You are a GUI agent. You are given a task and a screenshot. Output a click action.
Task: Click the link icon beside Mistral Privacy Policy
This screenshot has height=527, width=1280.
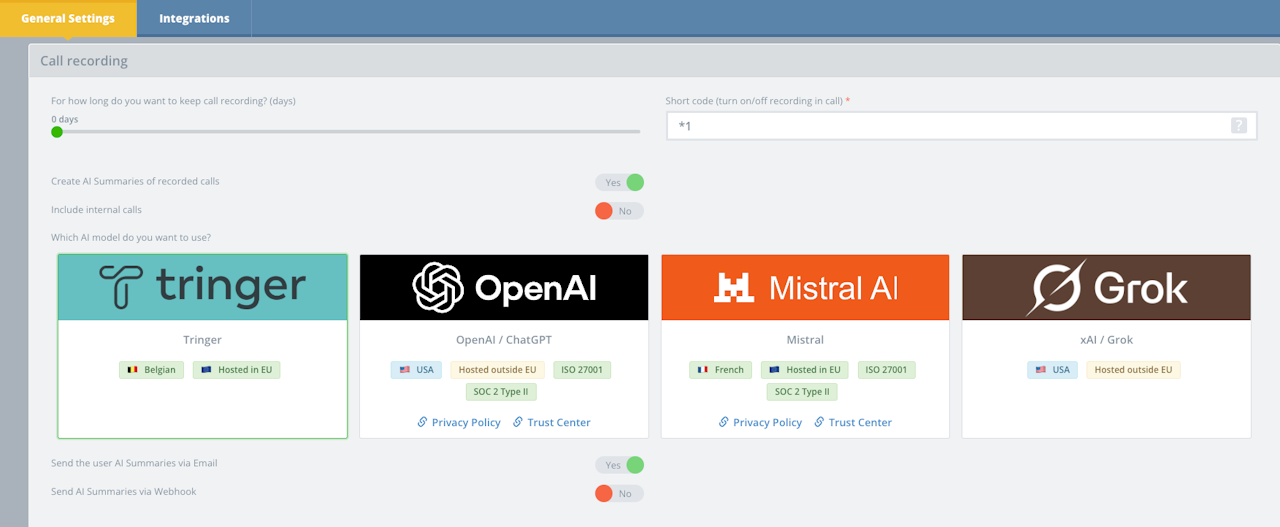click(x=724, y=422)
